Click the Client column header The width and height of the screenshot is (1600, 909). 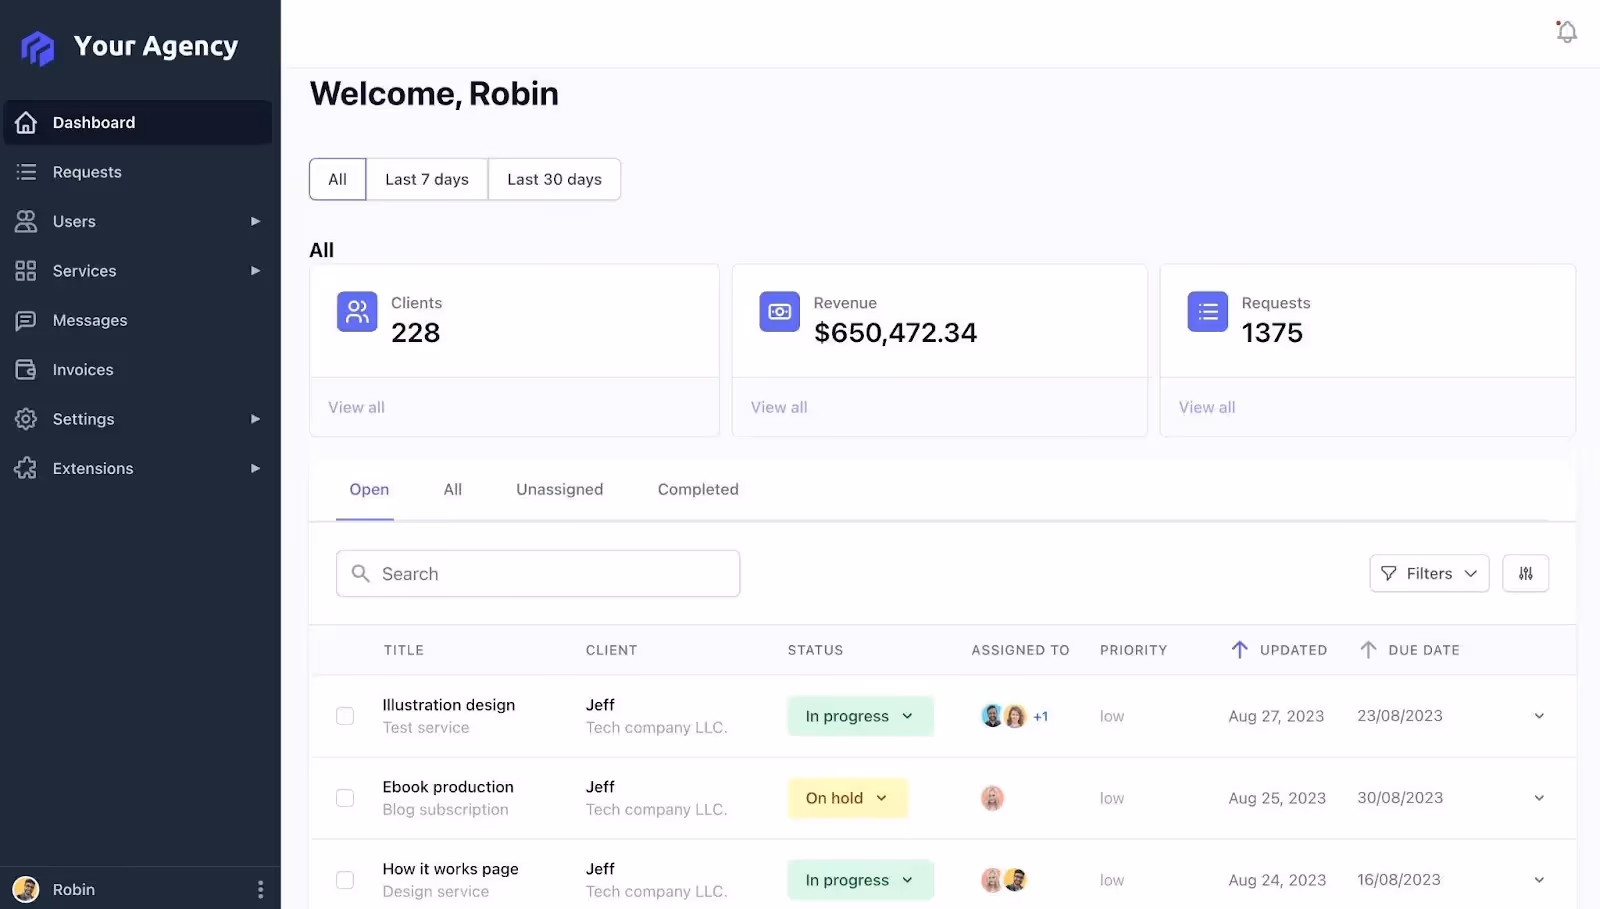coord(611,650)
